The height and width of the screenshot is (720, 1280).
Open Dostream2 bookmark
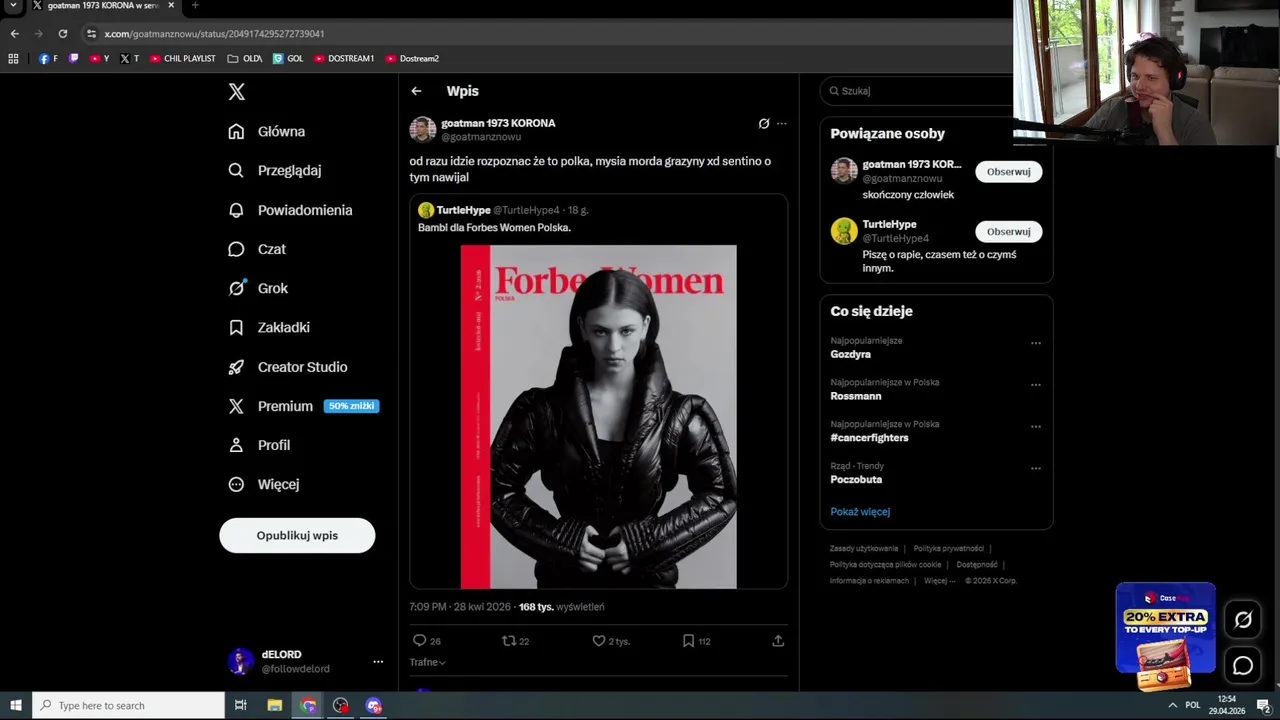(x=412, y=59)
